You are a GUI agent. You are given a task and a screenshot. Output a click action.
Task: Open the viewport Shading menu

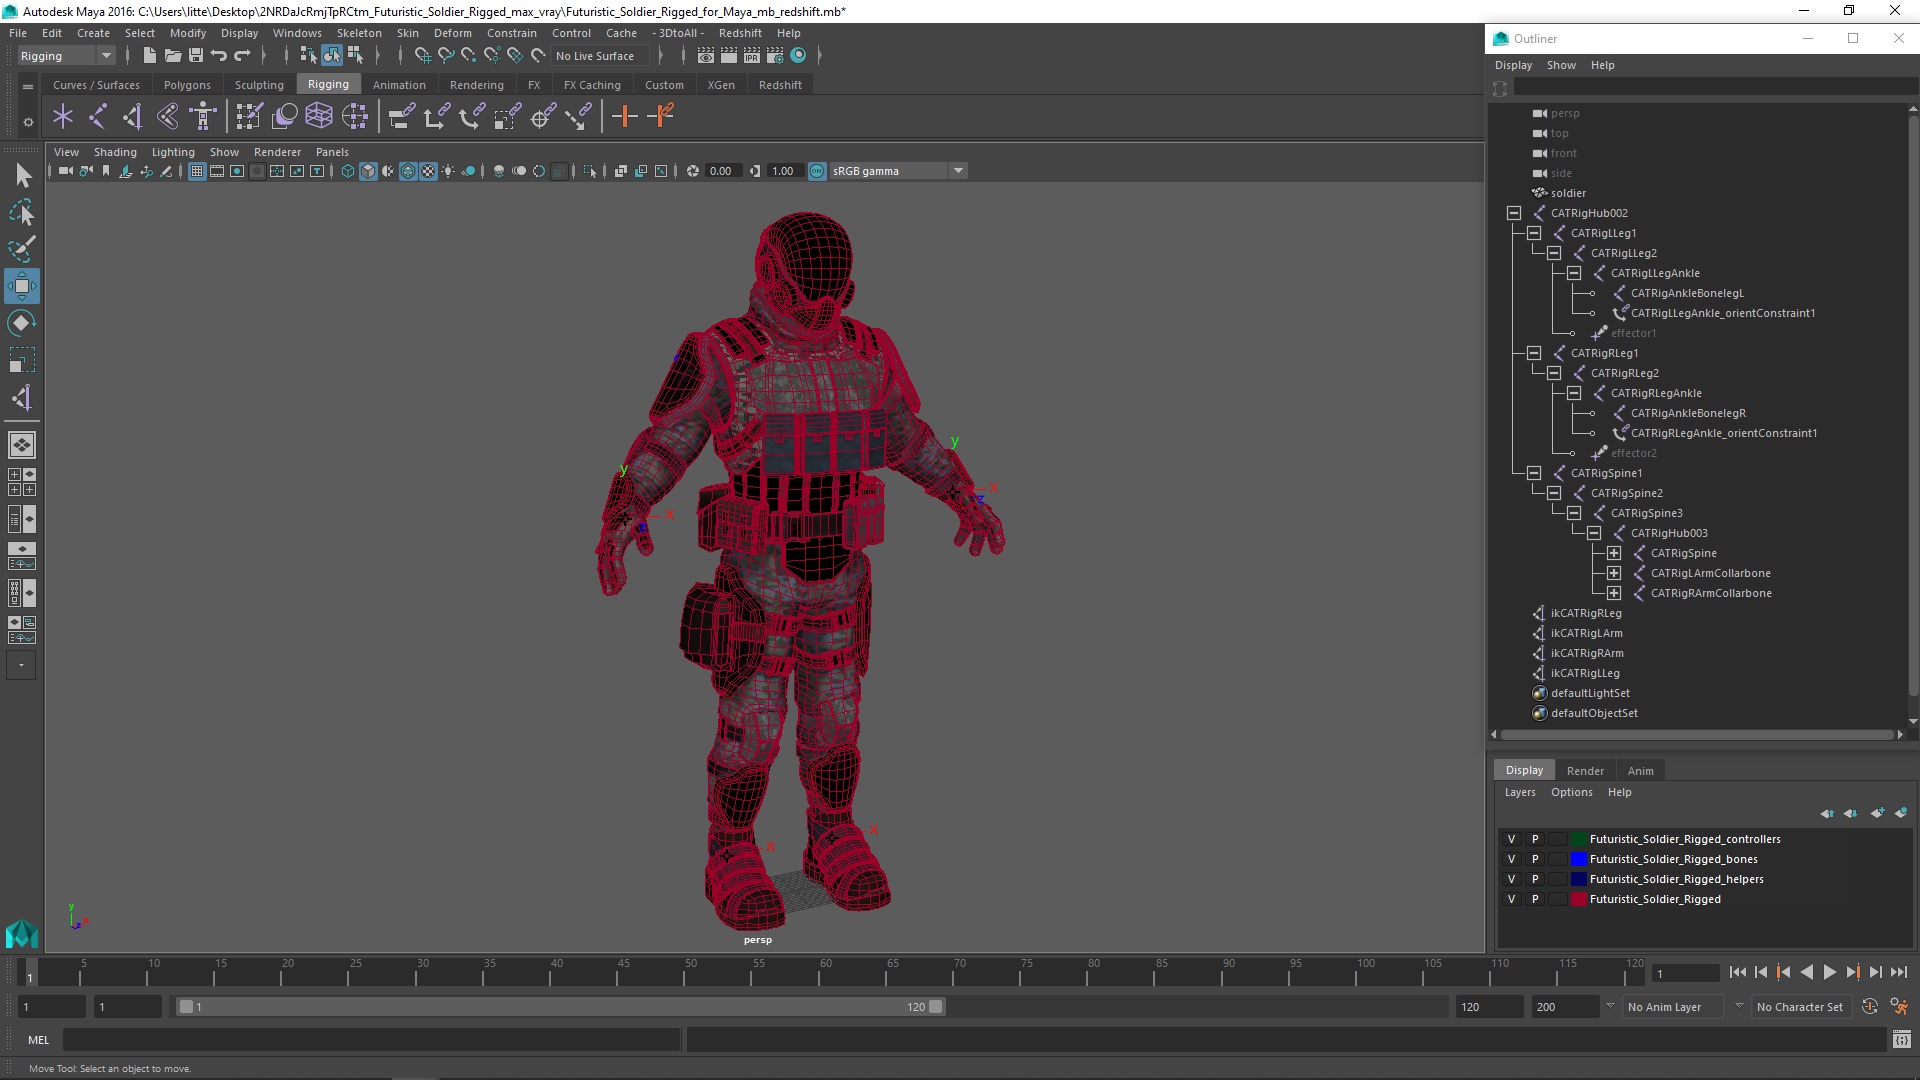pyautogui.click(x=115, y=152)
